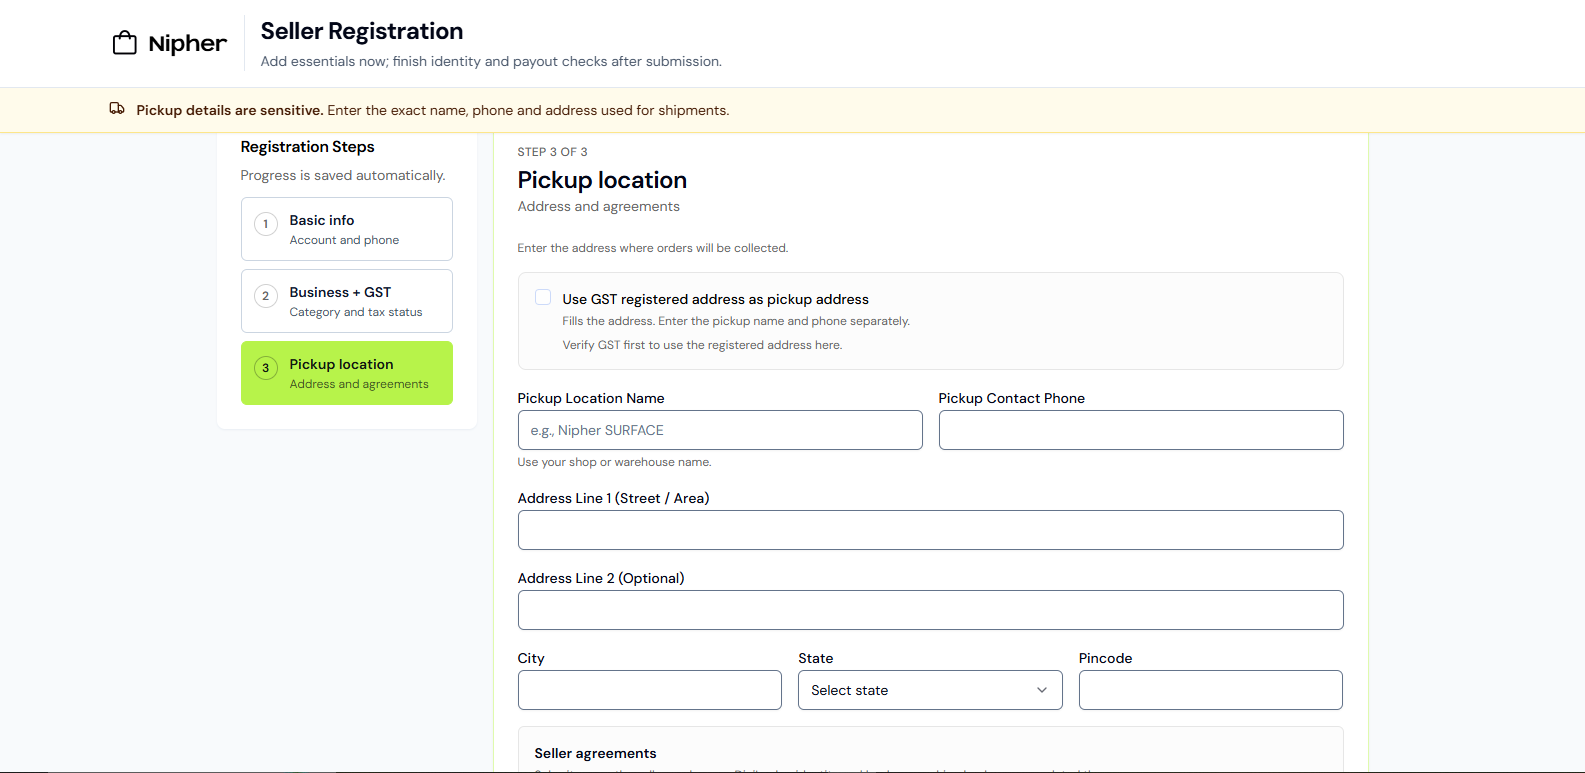Image resolution: width=1585 pixels, height=773 pixels.
Task: Click the "Pickup location" main page heading
Action: coord(603,180)
